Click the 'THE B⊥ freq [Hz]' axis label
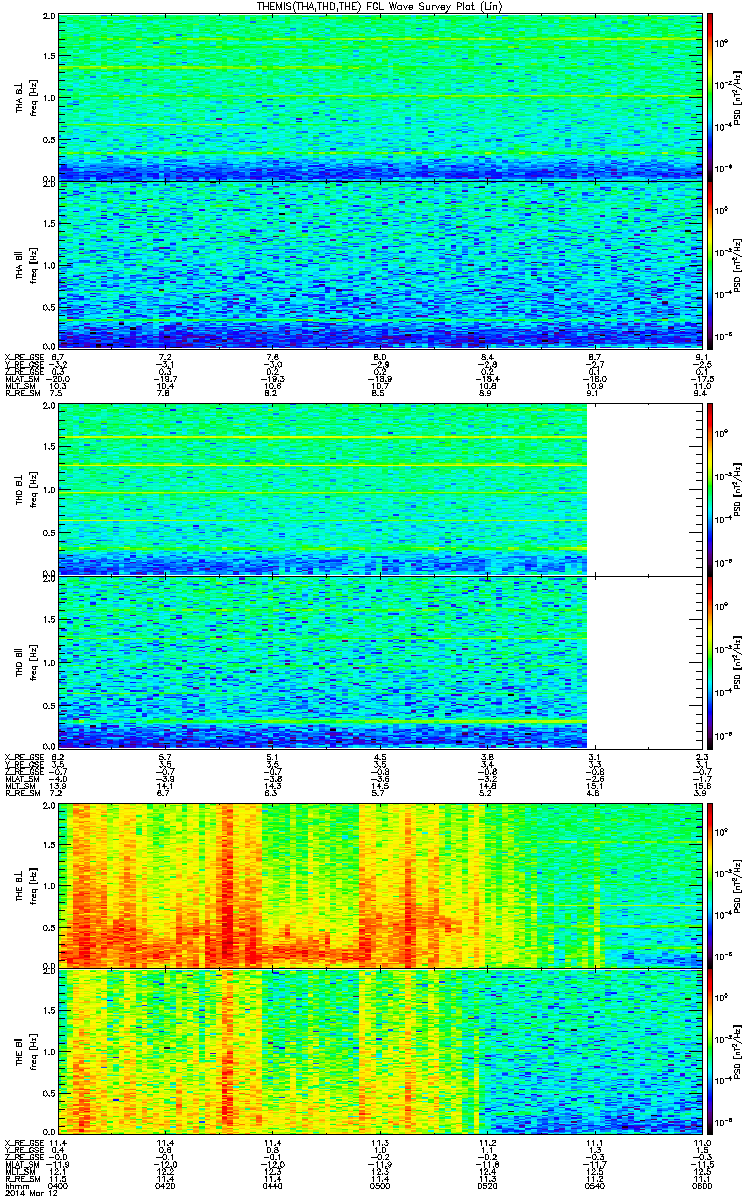Viewport: 750px width, 1200px height. click(x=25, y=885)
